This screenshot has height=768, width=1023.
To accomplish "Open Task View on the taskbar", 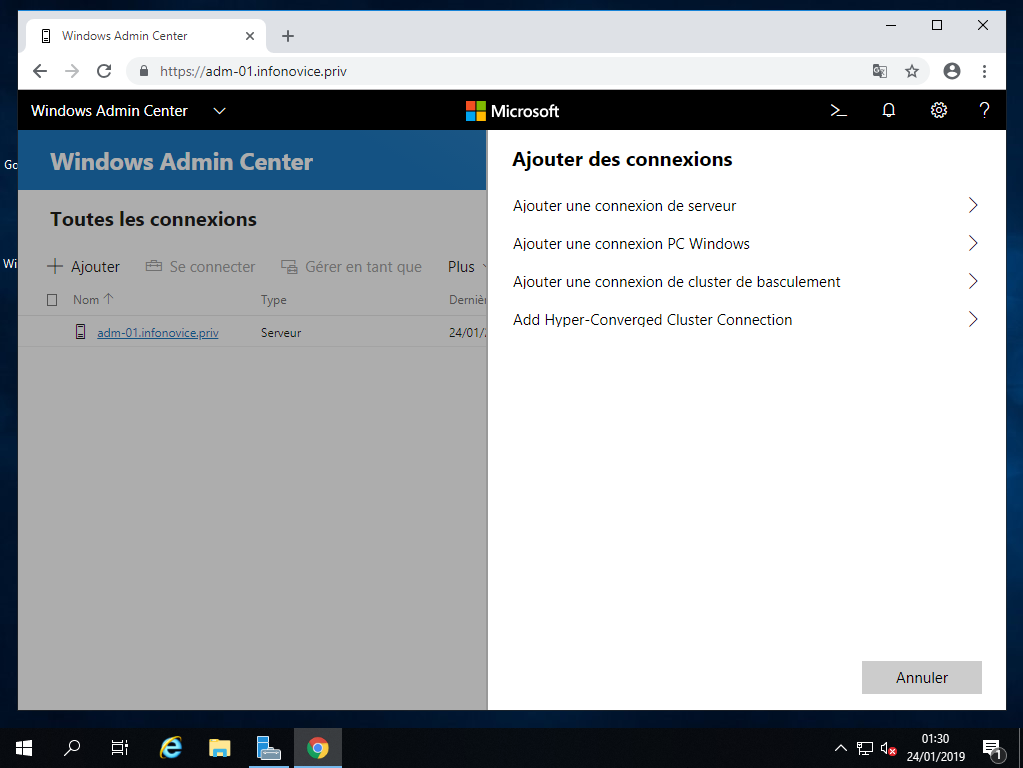I will point(120,748).
